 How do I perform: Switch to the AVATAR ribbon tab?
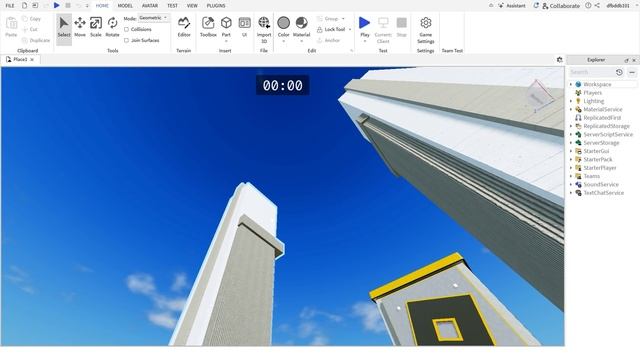pos(150,6)
